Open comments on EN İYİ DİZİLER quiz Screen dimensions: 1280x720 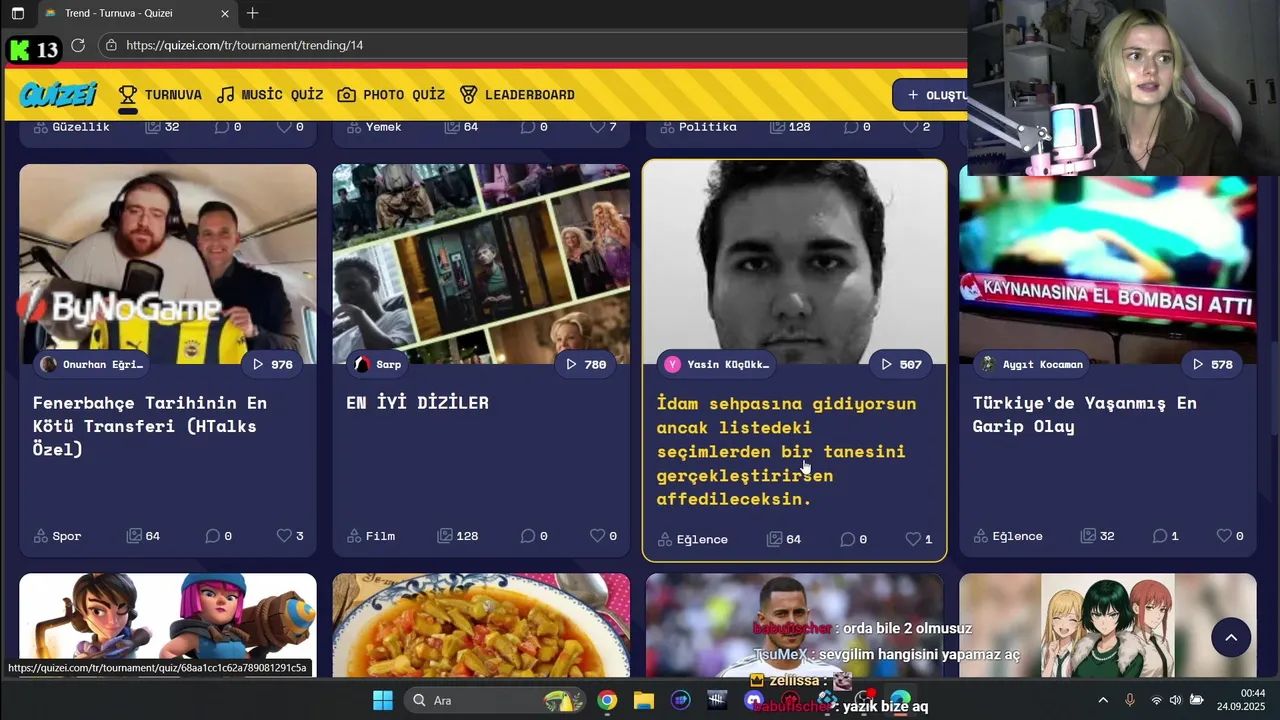(533, 536)
